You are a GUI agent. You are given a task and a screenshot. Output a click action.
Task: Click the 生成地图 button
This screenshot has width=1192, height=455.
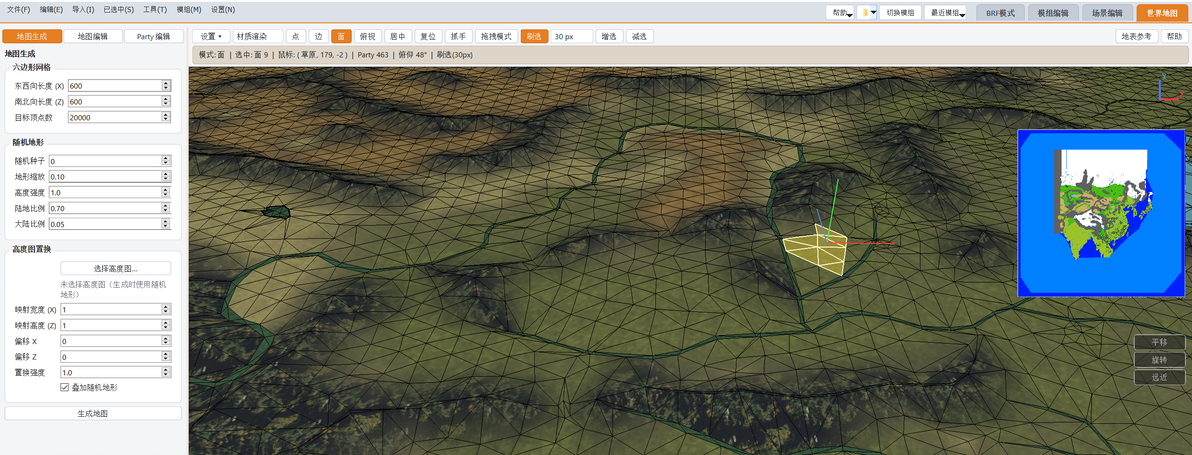(93, 413)
